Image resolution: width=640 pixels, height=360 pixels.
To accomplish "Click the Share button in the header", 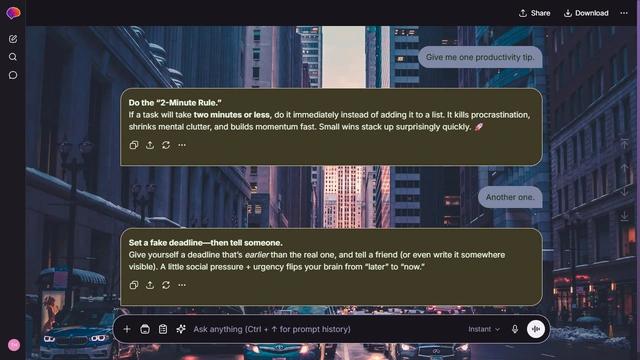I will pyautogui.click(x=534, y=13).
